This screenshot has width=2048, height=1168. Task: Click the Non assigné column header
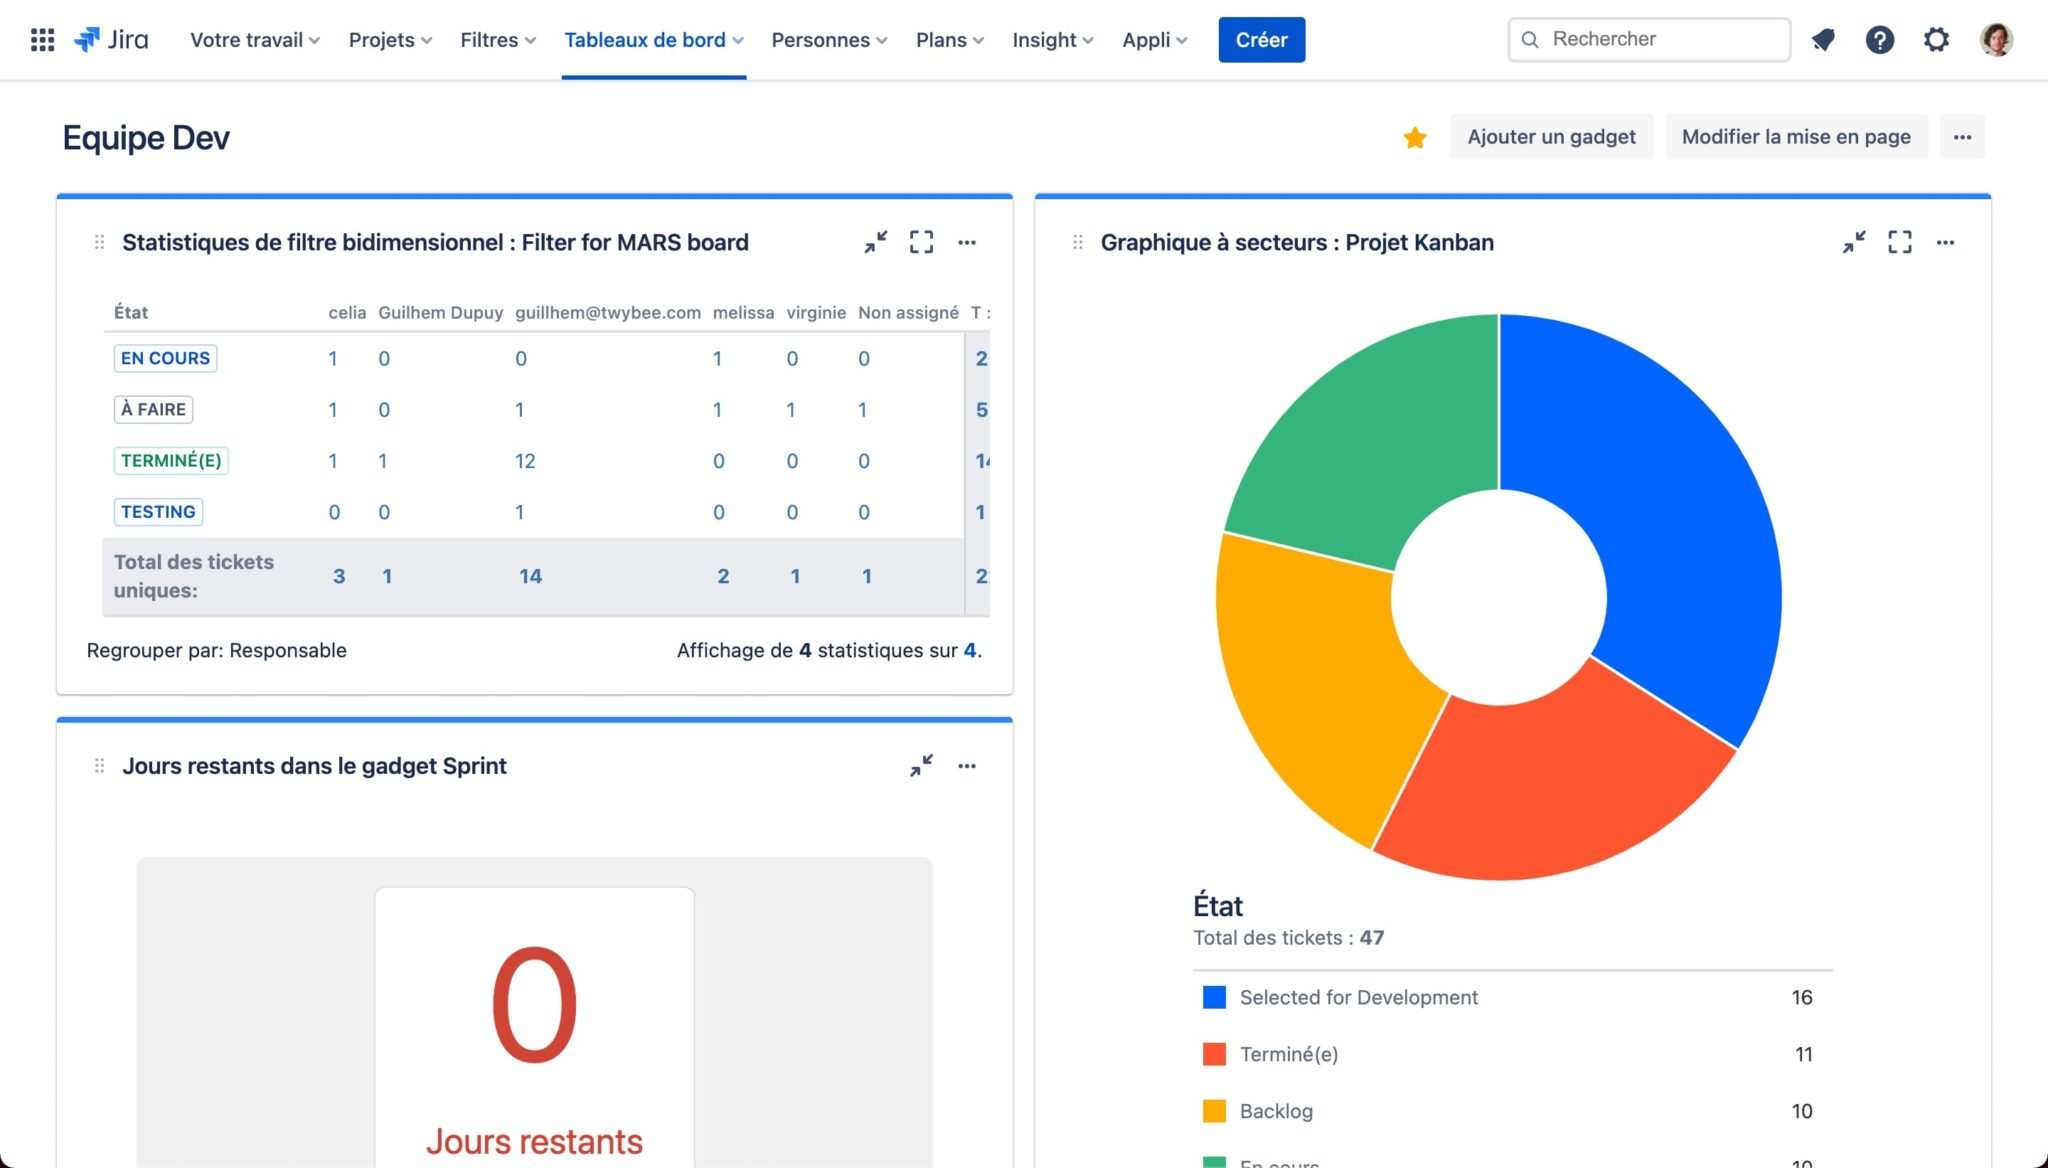[908, 313]
